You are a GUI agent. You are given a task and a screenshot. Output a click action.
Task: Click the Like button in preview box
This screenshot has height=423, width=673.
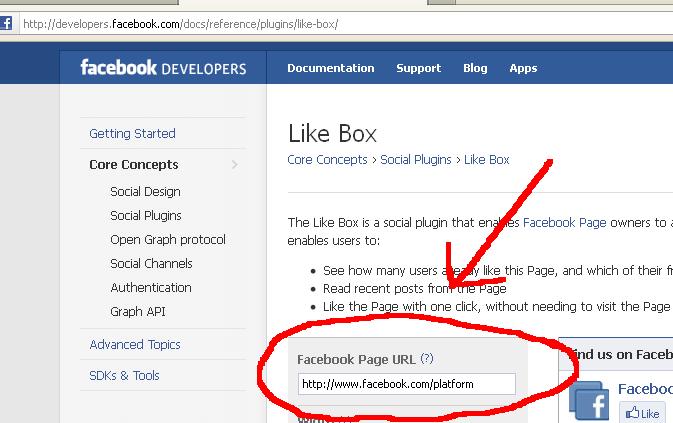click(642, 413)
